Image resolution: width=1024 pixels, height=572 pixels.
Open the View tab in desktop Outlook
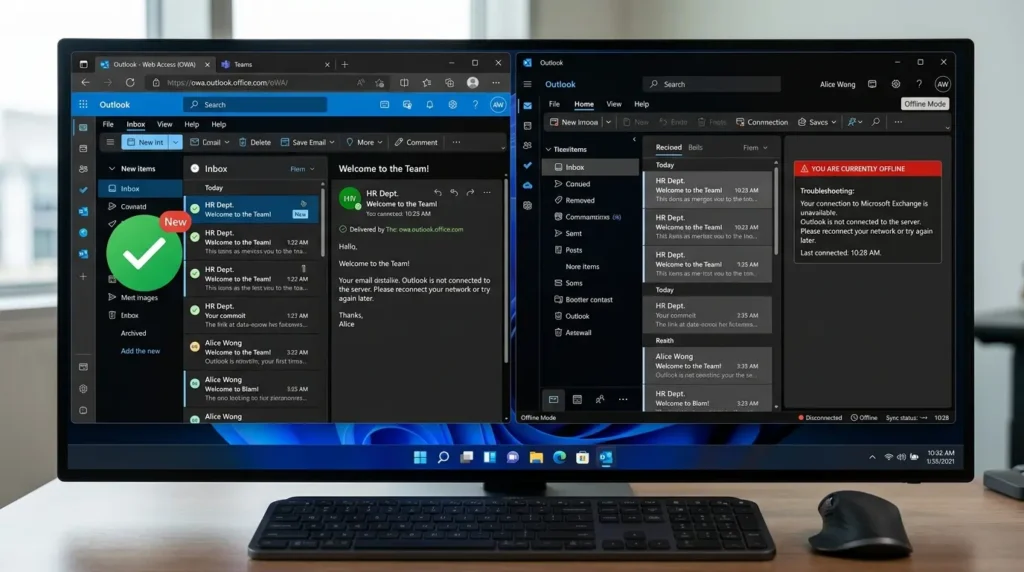(x=614, y=104)
